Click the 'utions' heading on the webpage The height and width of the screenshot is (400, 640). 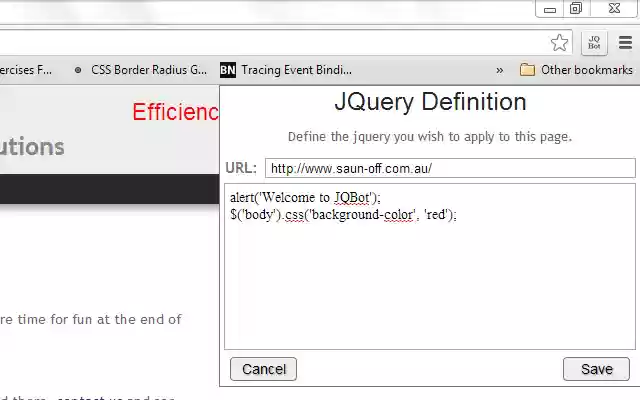(32, 147)
